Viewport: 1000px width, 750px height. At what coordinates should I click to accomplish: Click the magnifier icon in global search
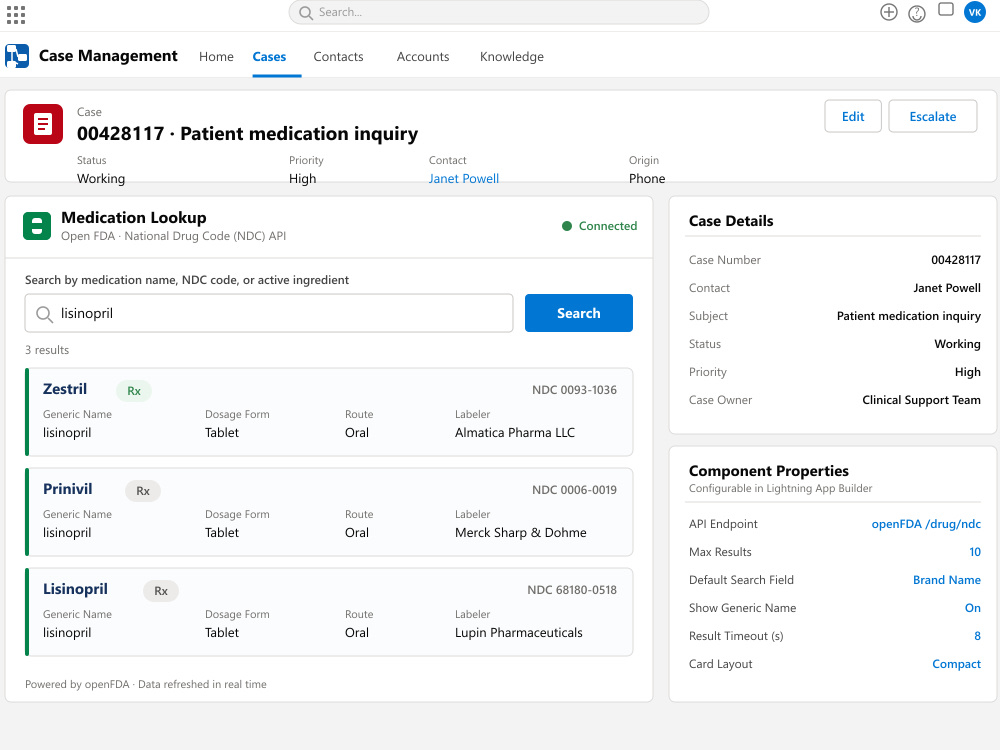(x=306, y=13)
